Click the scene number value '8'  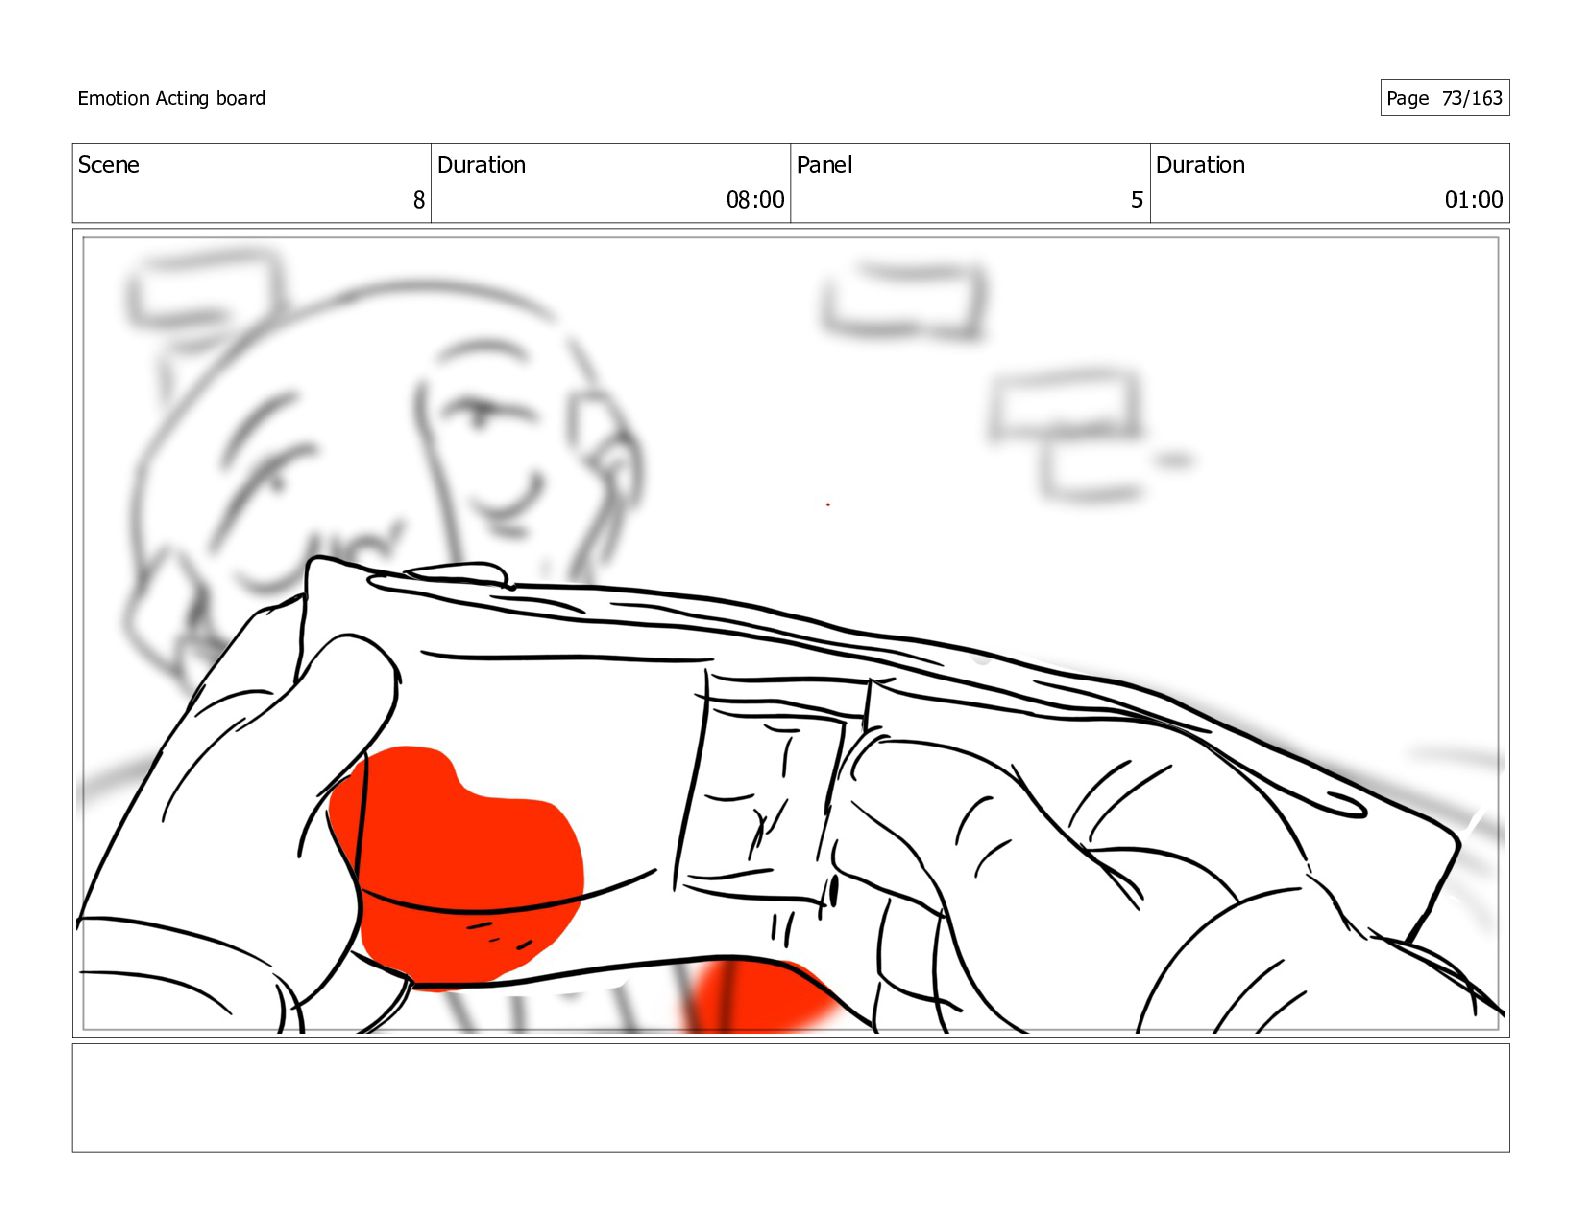[419, 200]
